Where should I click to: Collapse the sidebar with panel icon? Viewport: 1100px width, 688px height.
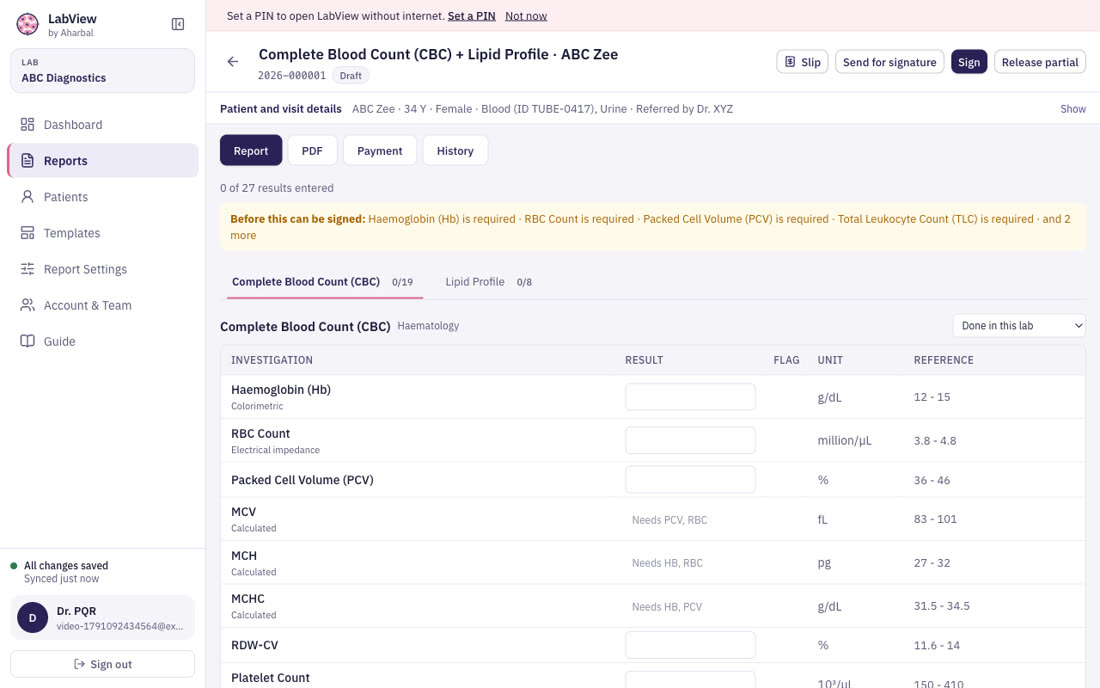point(178,25)
